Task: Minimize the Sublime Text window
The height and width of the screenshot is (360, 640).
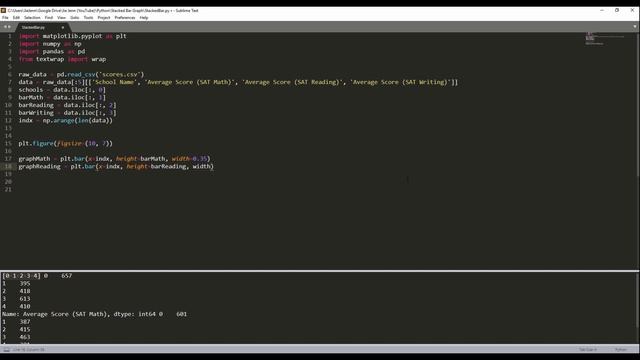Action: (602, 10)
